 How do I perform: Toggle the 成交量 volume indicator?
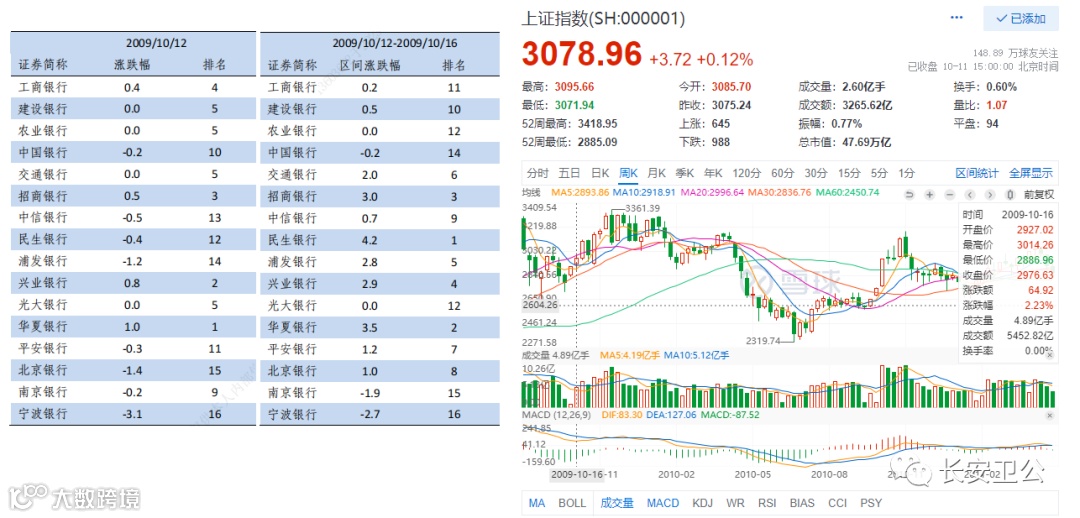616,504
